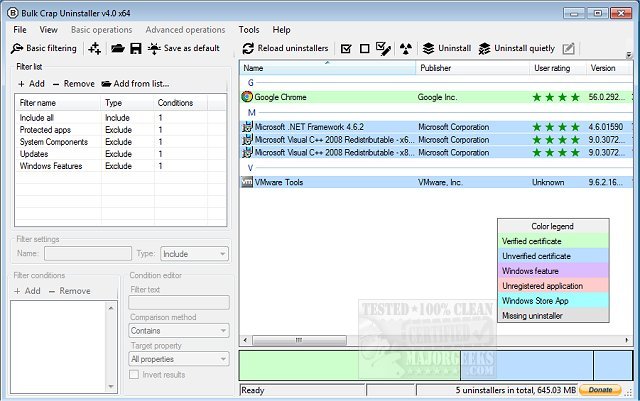Click the Donate button
The height and width of the screenshot is (401, 640).
[x=600, y=390]
